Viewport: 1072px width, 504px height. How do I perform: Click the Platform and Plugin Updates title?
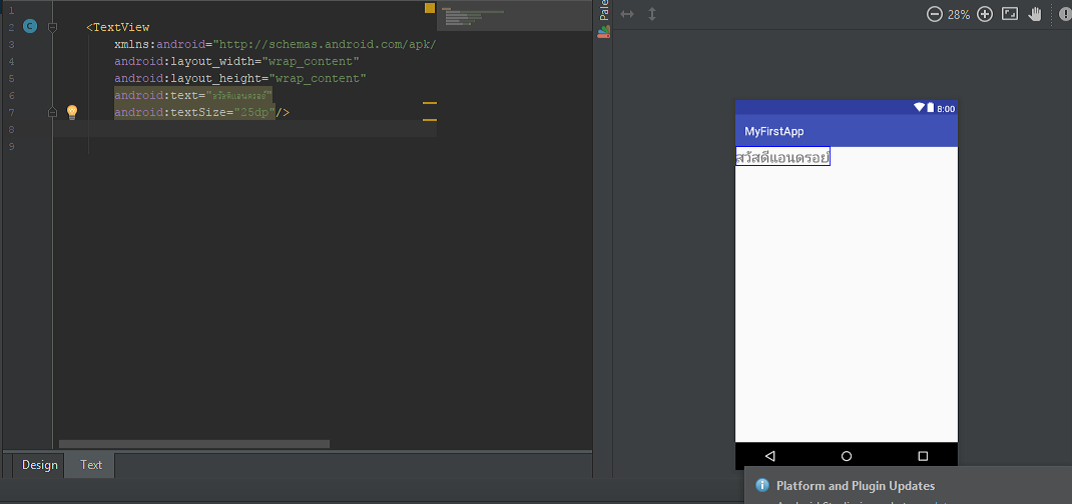coord(855,486)
